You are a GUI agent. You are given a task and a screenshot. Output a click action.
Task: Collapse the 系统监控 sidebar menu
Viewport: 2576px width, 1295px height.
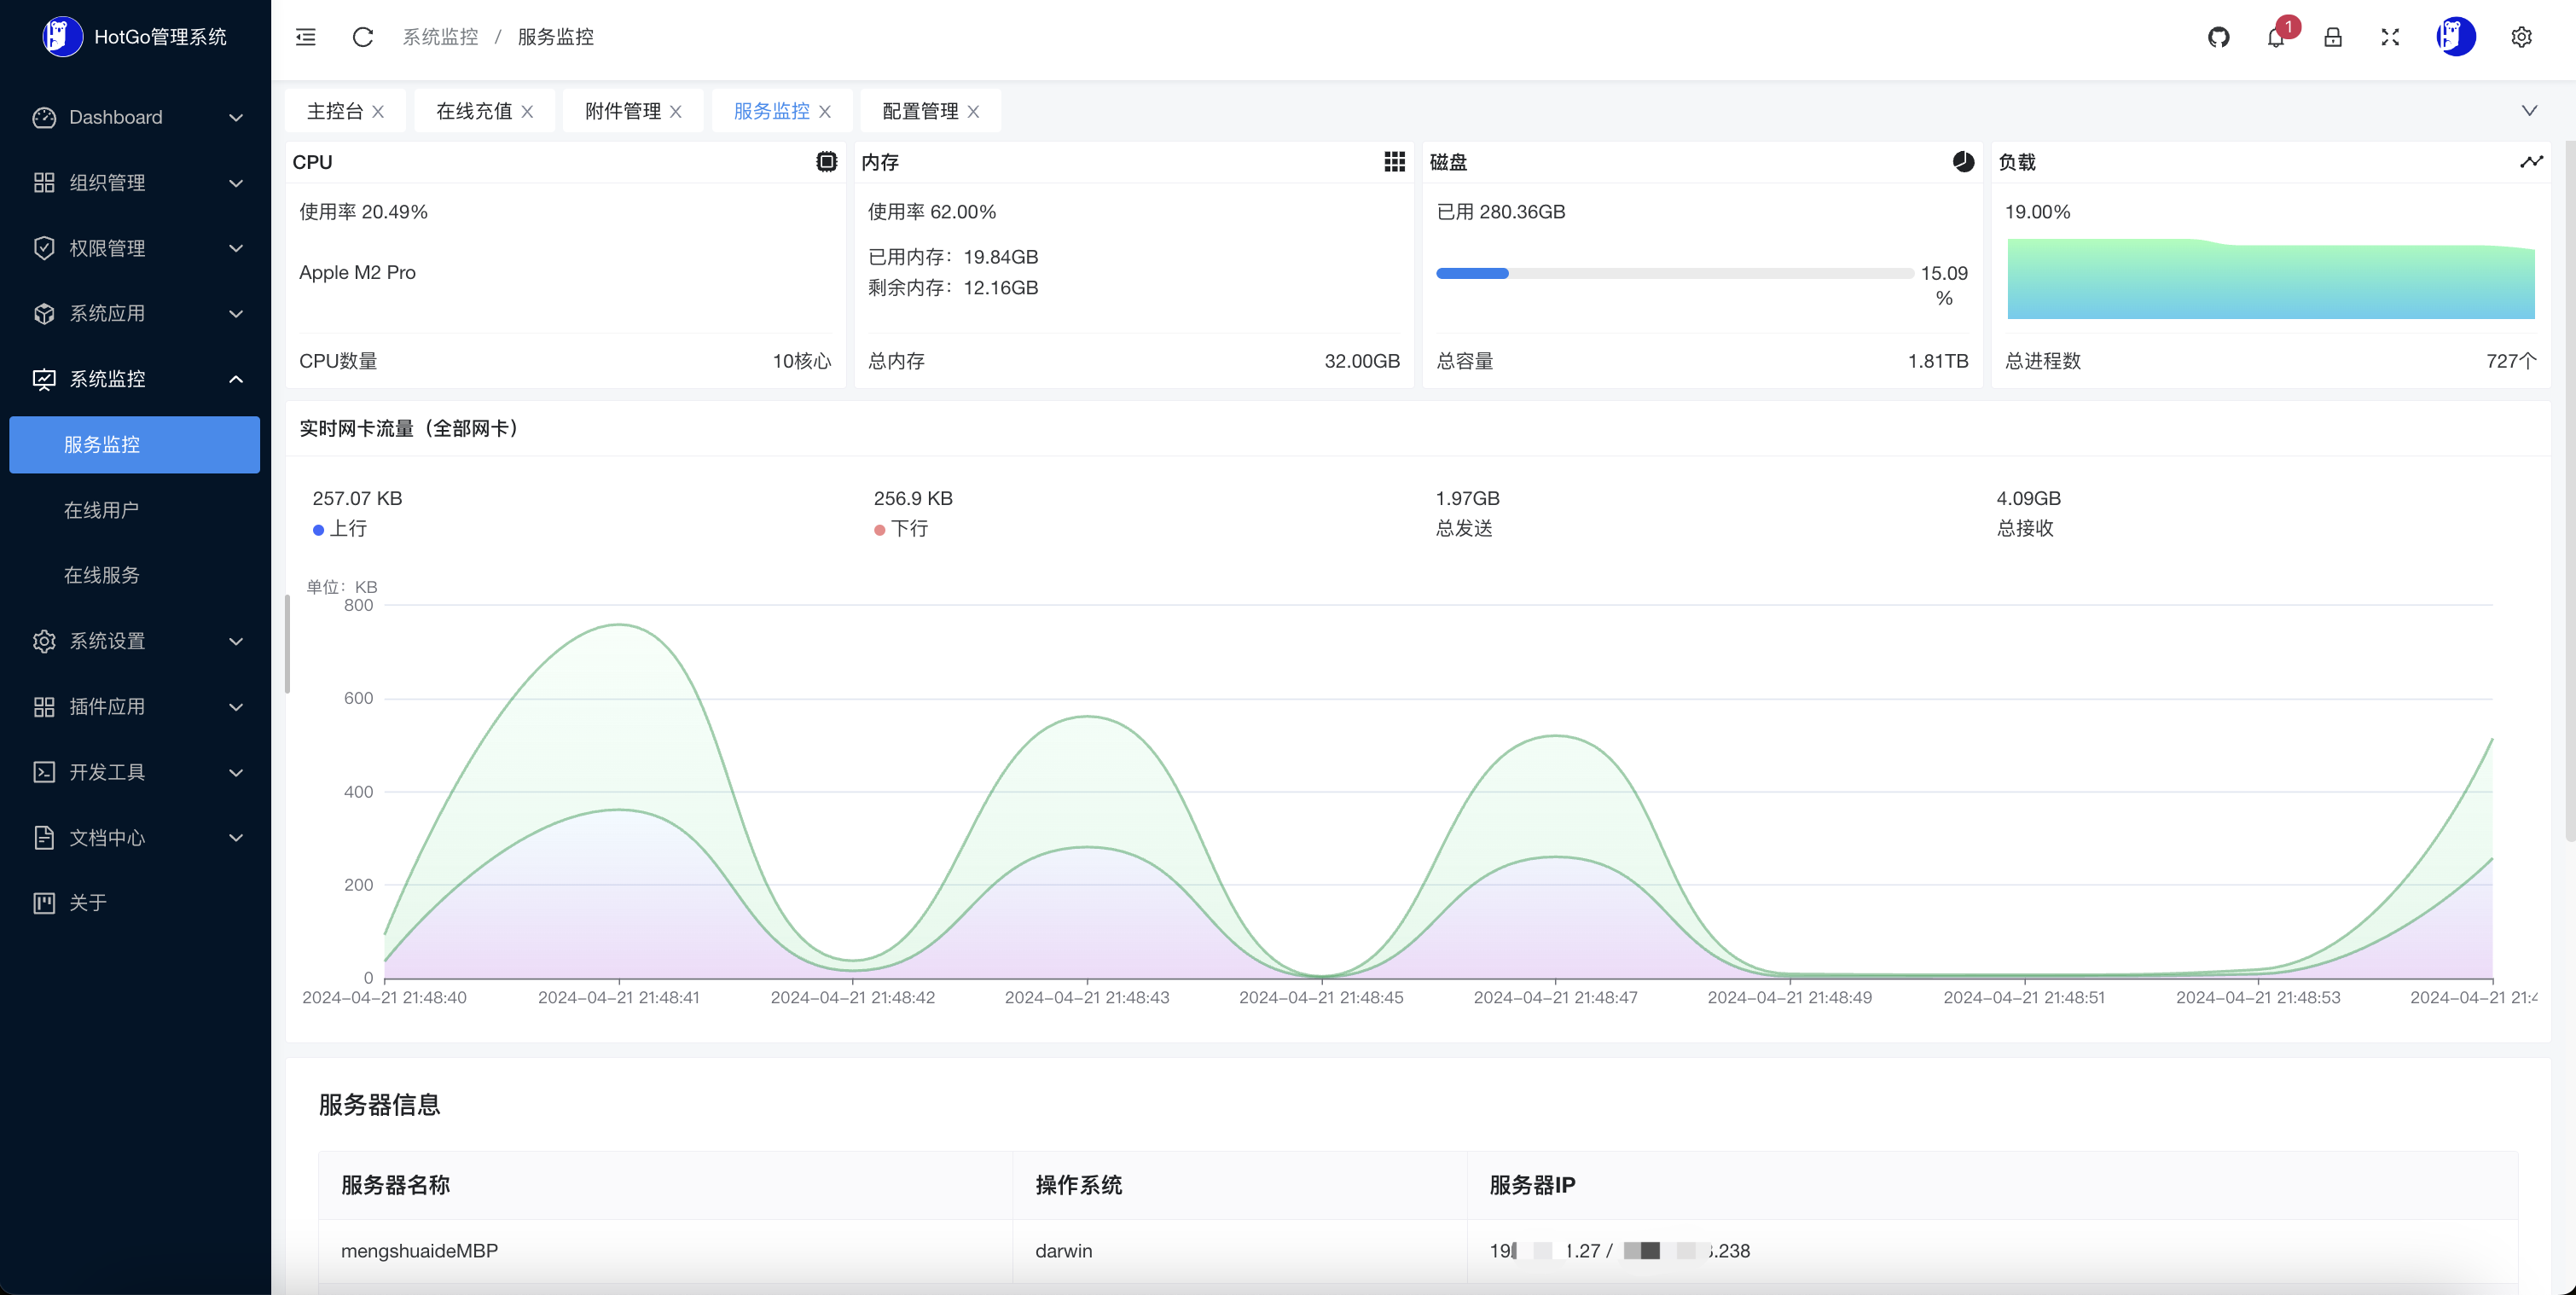[x=135, y=379]
